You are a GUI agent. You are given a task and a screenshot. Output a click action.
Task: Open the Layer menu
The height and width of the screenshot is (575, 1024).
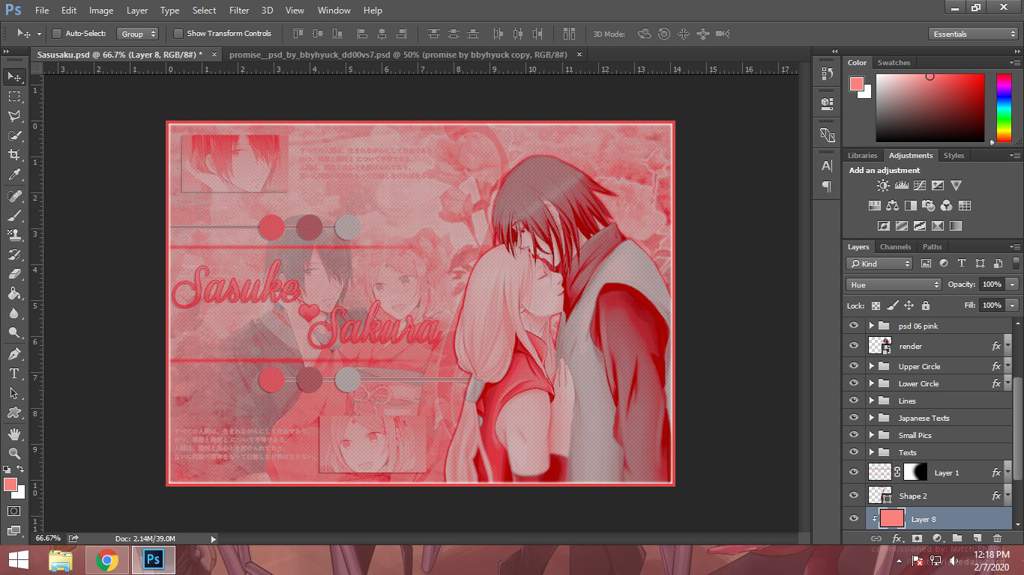point(136,10)
